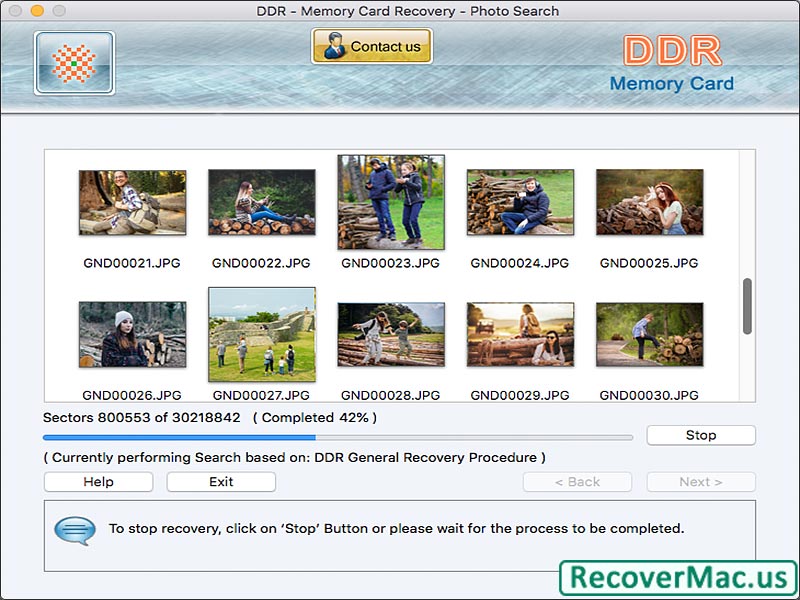Screen dimensions: 800x600
Task: Click the DDR Memory Card logo text
Action: coord(672,64)
